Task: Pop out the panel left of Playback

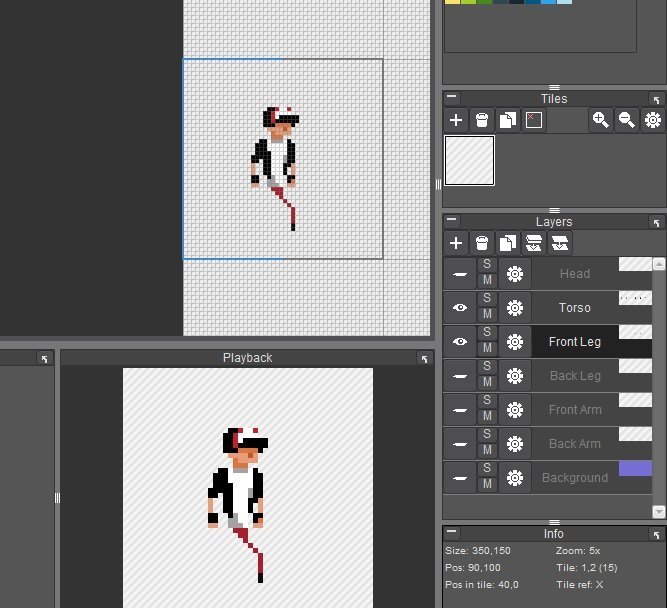Action: (x=45, y=359)
